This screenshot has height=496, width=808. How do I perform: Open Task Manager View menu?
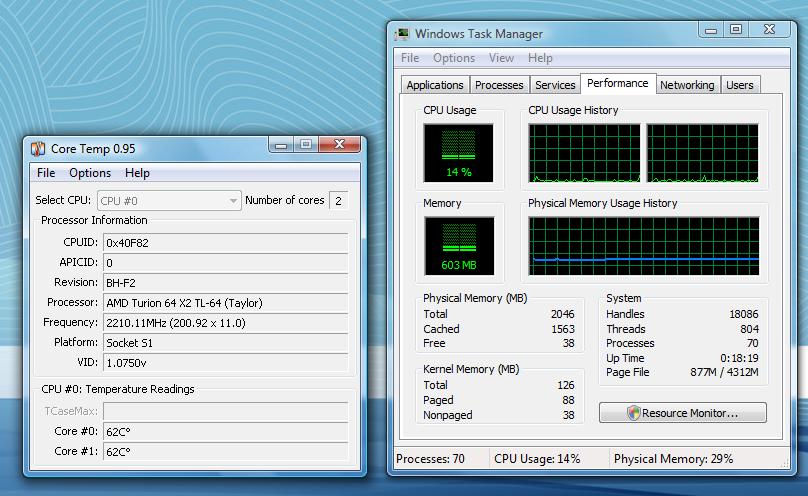[501, 58]
